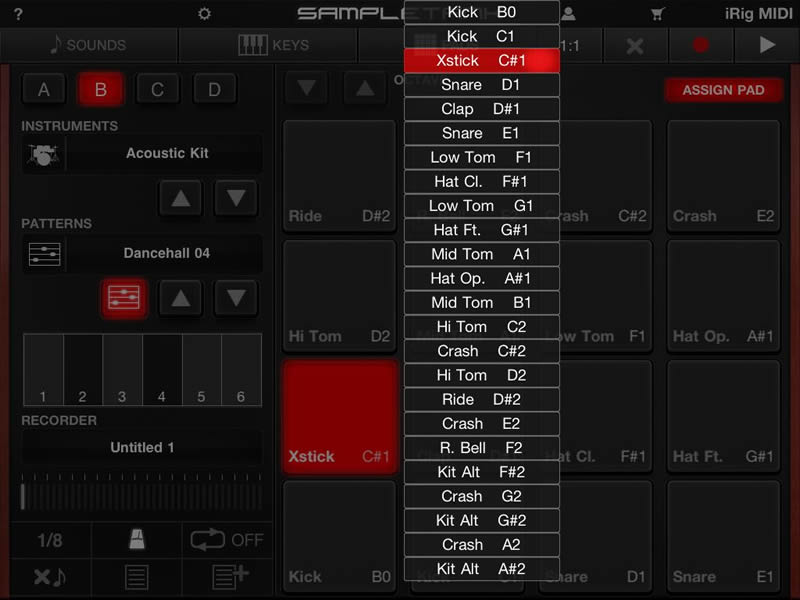Open the Acoustic Kit instrument selector

(166, 154)
